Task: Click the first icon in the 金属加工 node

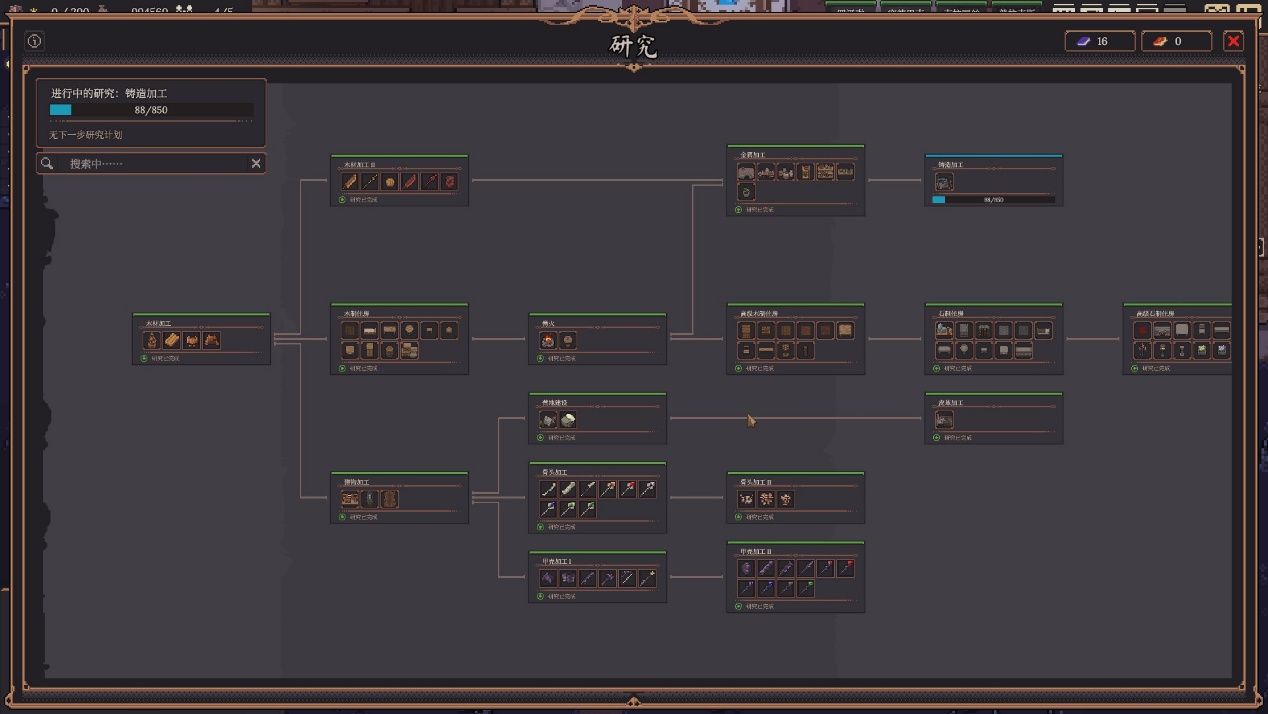Action: (746, 172)
